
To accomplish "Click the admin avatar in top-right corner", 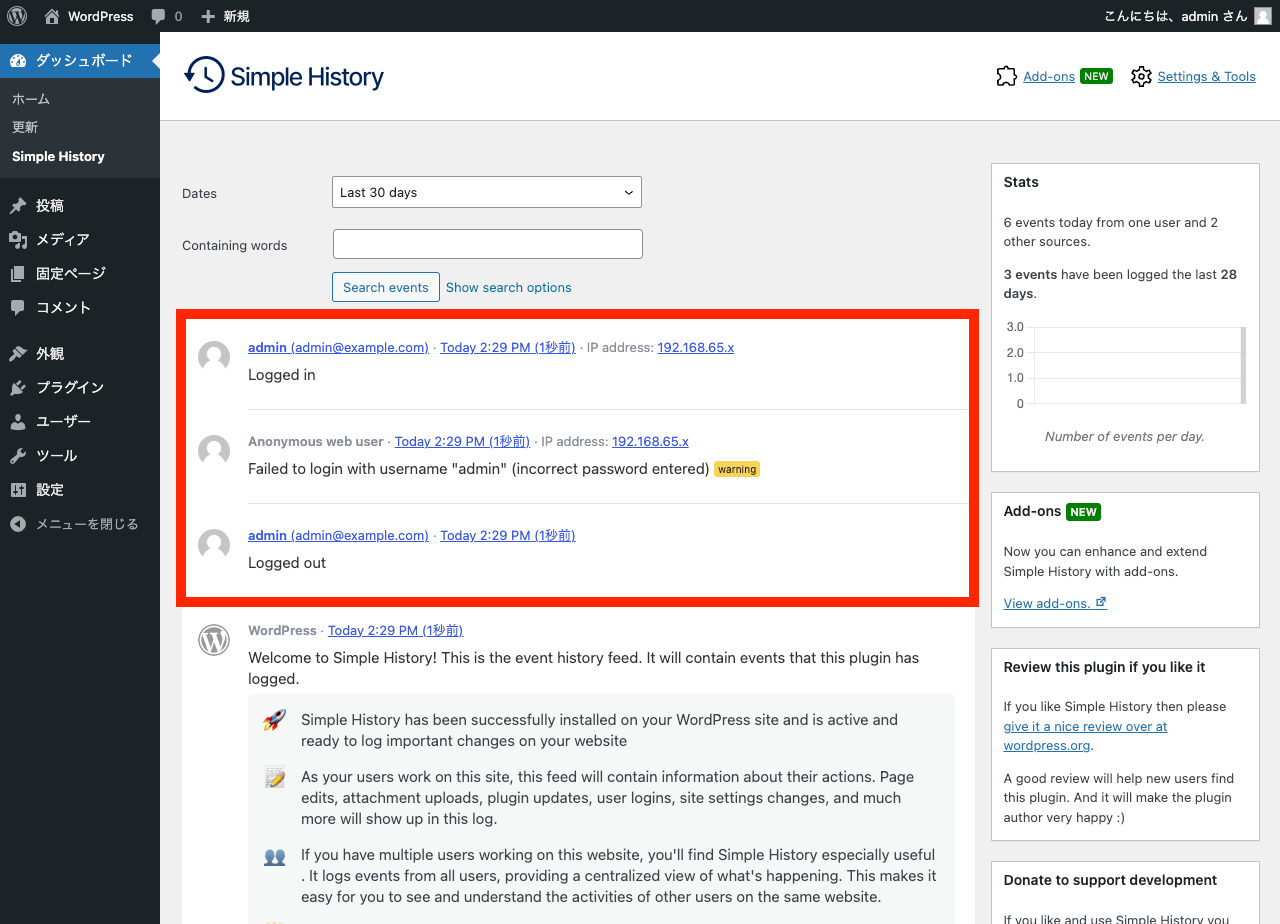I will [1263, 16].
